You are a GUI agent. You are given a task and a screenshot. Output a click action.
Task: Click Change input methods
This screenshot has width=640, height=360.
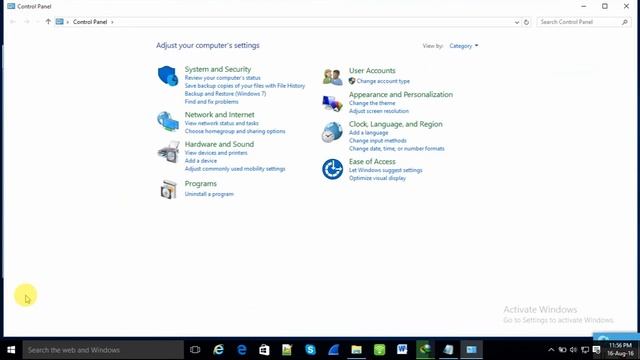[378, 141]
